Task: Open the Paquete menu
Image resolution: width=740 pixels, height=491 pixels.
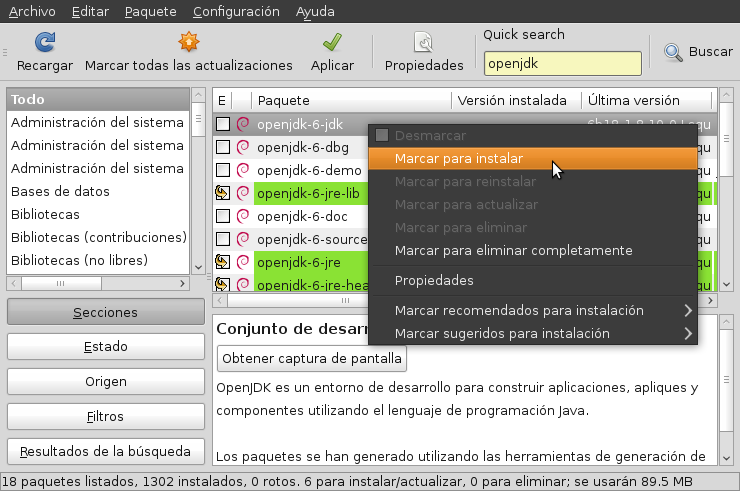Action: point(151,11)
